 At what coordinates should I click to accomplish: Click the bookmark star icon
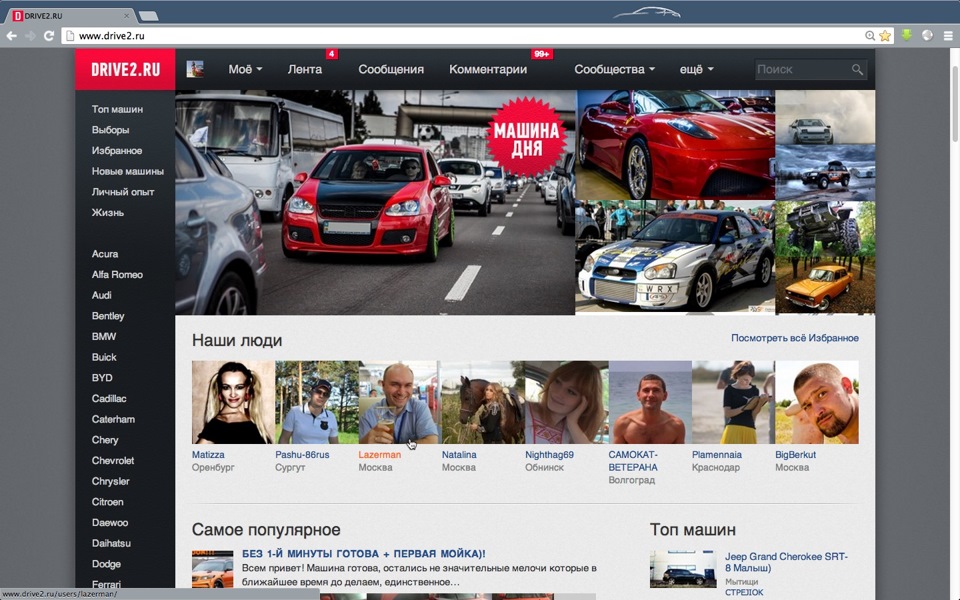pyautogui.click(x=885, y=36)
